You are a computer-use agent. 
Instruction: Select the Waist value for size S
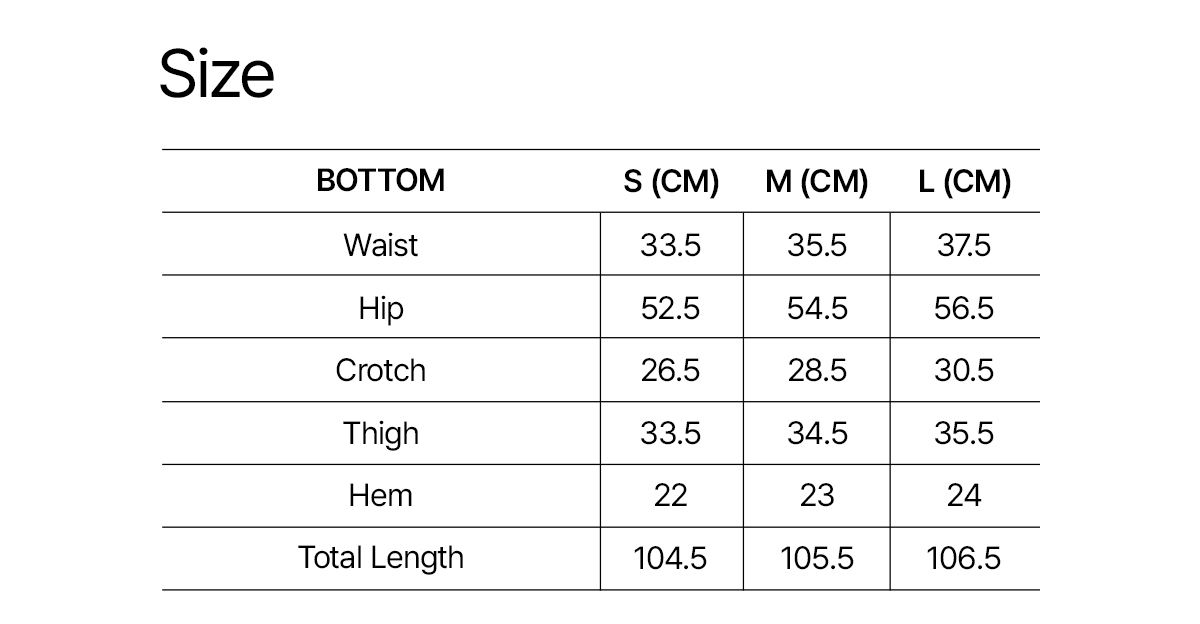(670, 245)
